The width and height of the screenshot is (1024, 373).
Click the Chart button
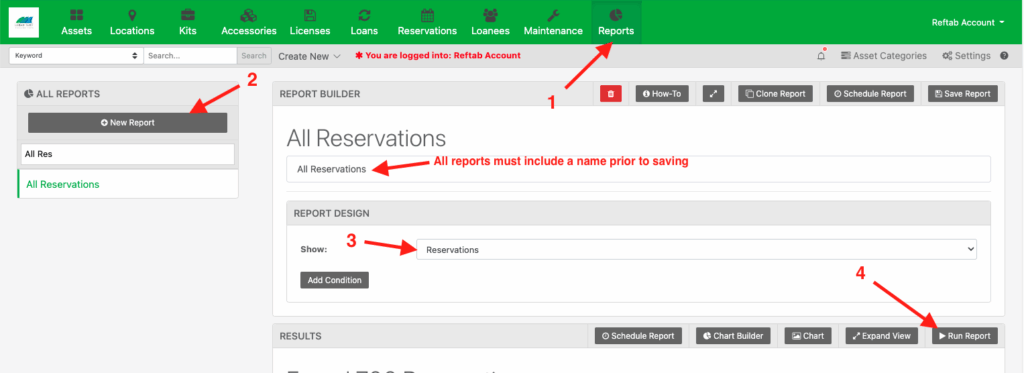808,336
